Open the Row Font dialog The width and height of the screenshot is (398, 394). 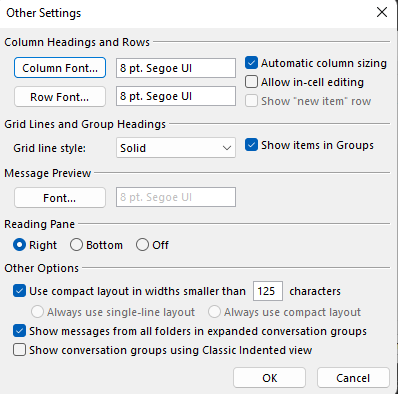tap(60, 97)
